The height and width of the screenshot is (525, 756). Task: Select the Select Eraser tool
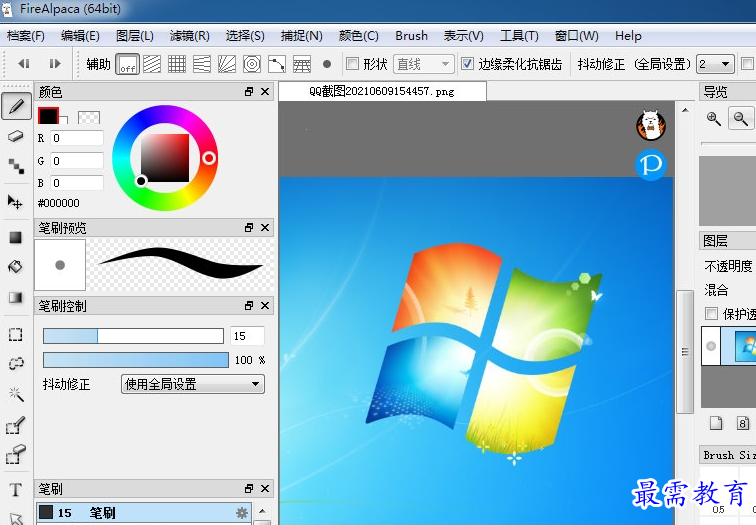(x=15, y=454)
